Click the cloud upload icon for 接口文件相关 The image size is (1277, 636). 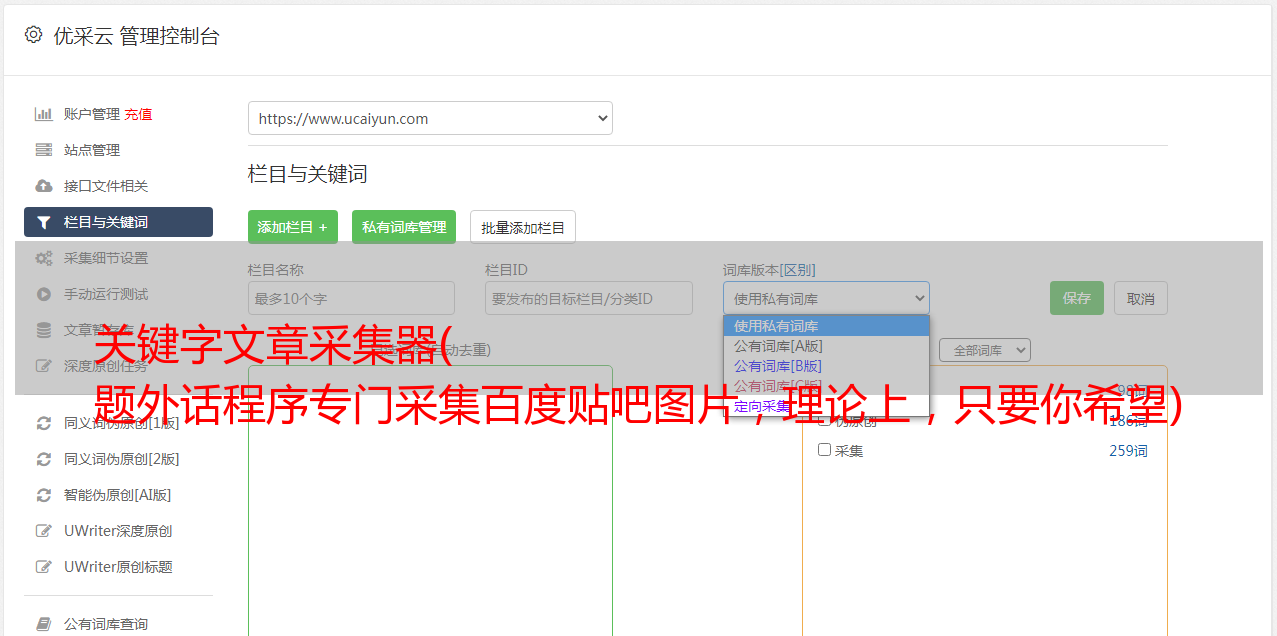pyautogui.click(x=43, y=186)
